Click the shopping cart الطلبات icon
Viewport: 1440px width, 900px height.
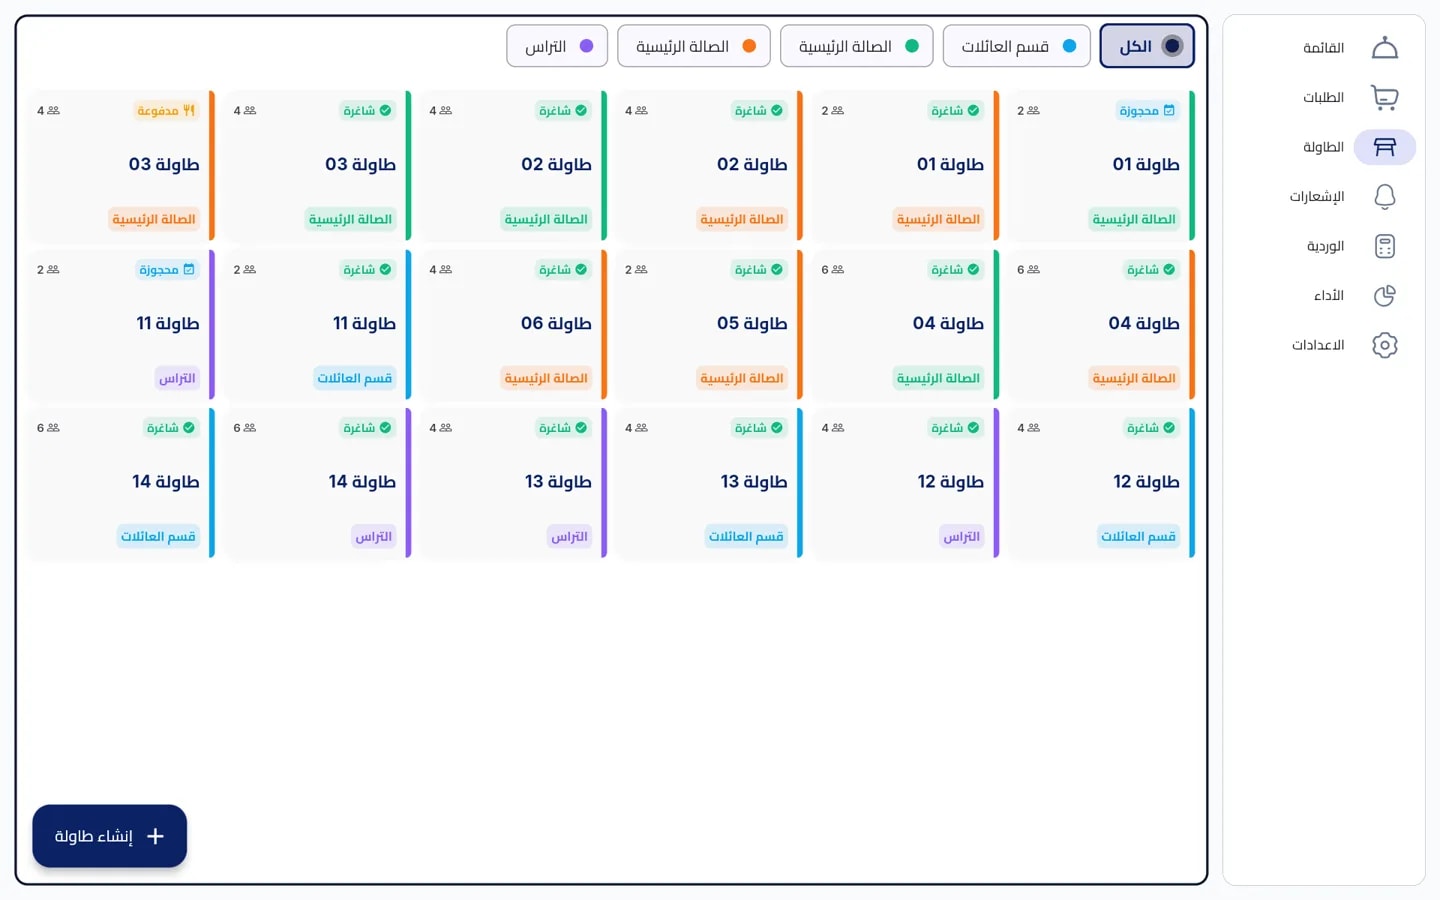[1384, 97]
